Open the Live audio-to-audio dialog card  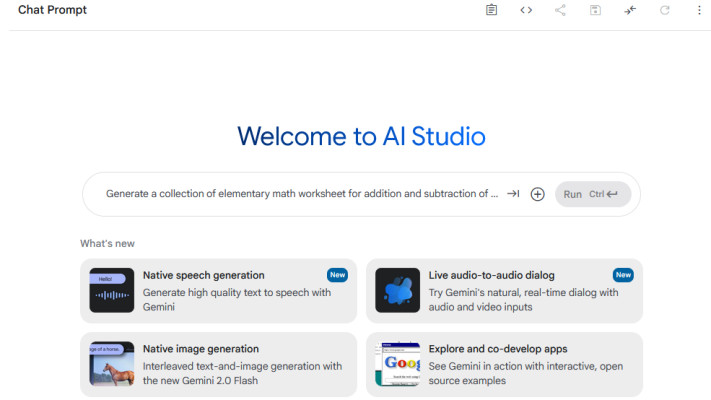(x=504, y=291)
